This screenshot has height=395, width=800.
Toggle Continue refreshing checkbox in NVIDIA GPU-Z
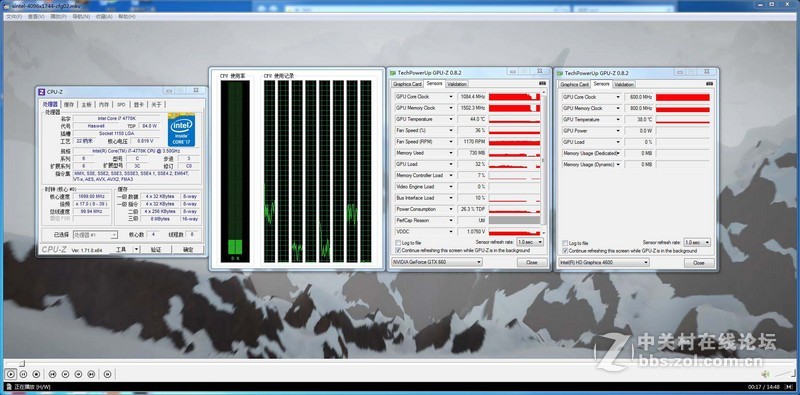pos(398,251)
